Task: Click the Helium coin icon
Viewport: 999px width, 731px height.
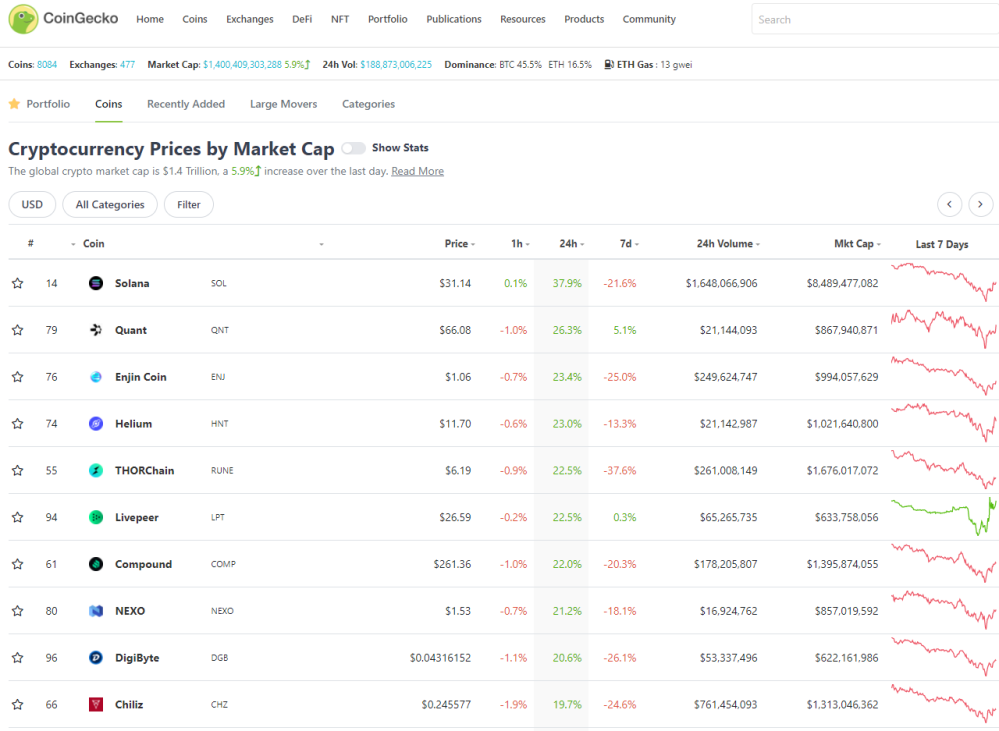Action: point(96,424)
